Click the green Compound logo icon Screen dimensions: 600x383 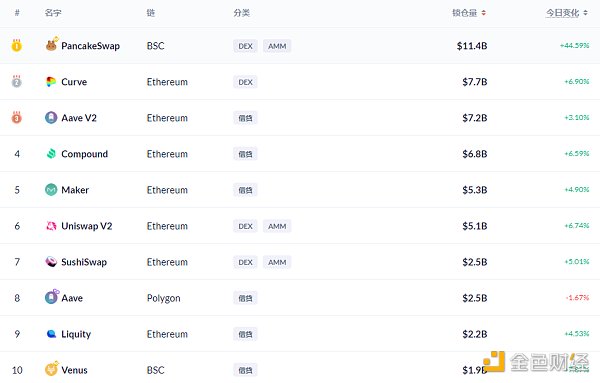coord(51,153)
